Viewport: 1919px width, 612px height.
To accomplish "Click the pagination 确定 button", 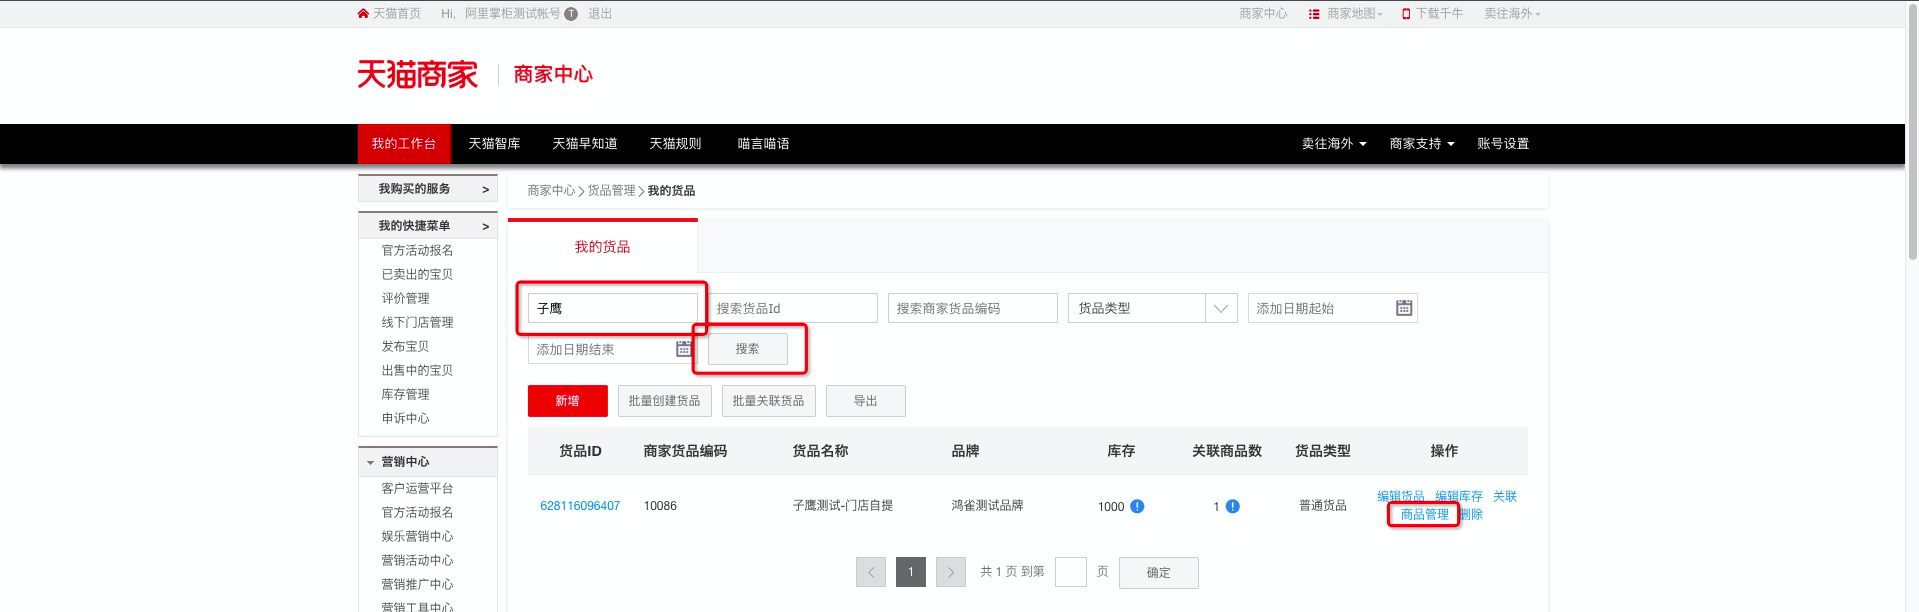I will (1158, 573).
